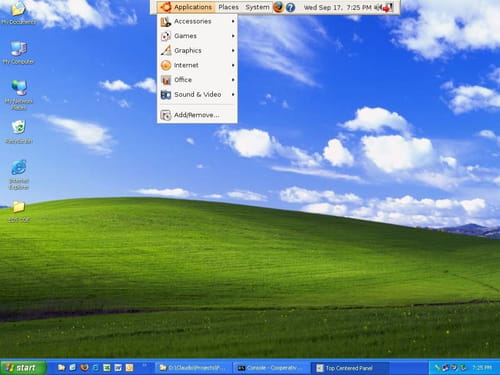Choose Add/Remove... in Applications menu
This screenshot has height=375, width=500.
[197, 115]
